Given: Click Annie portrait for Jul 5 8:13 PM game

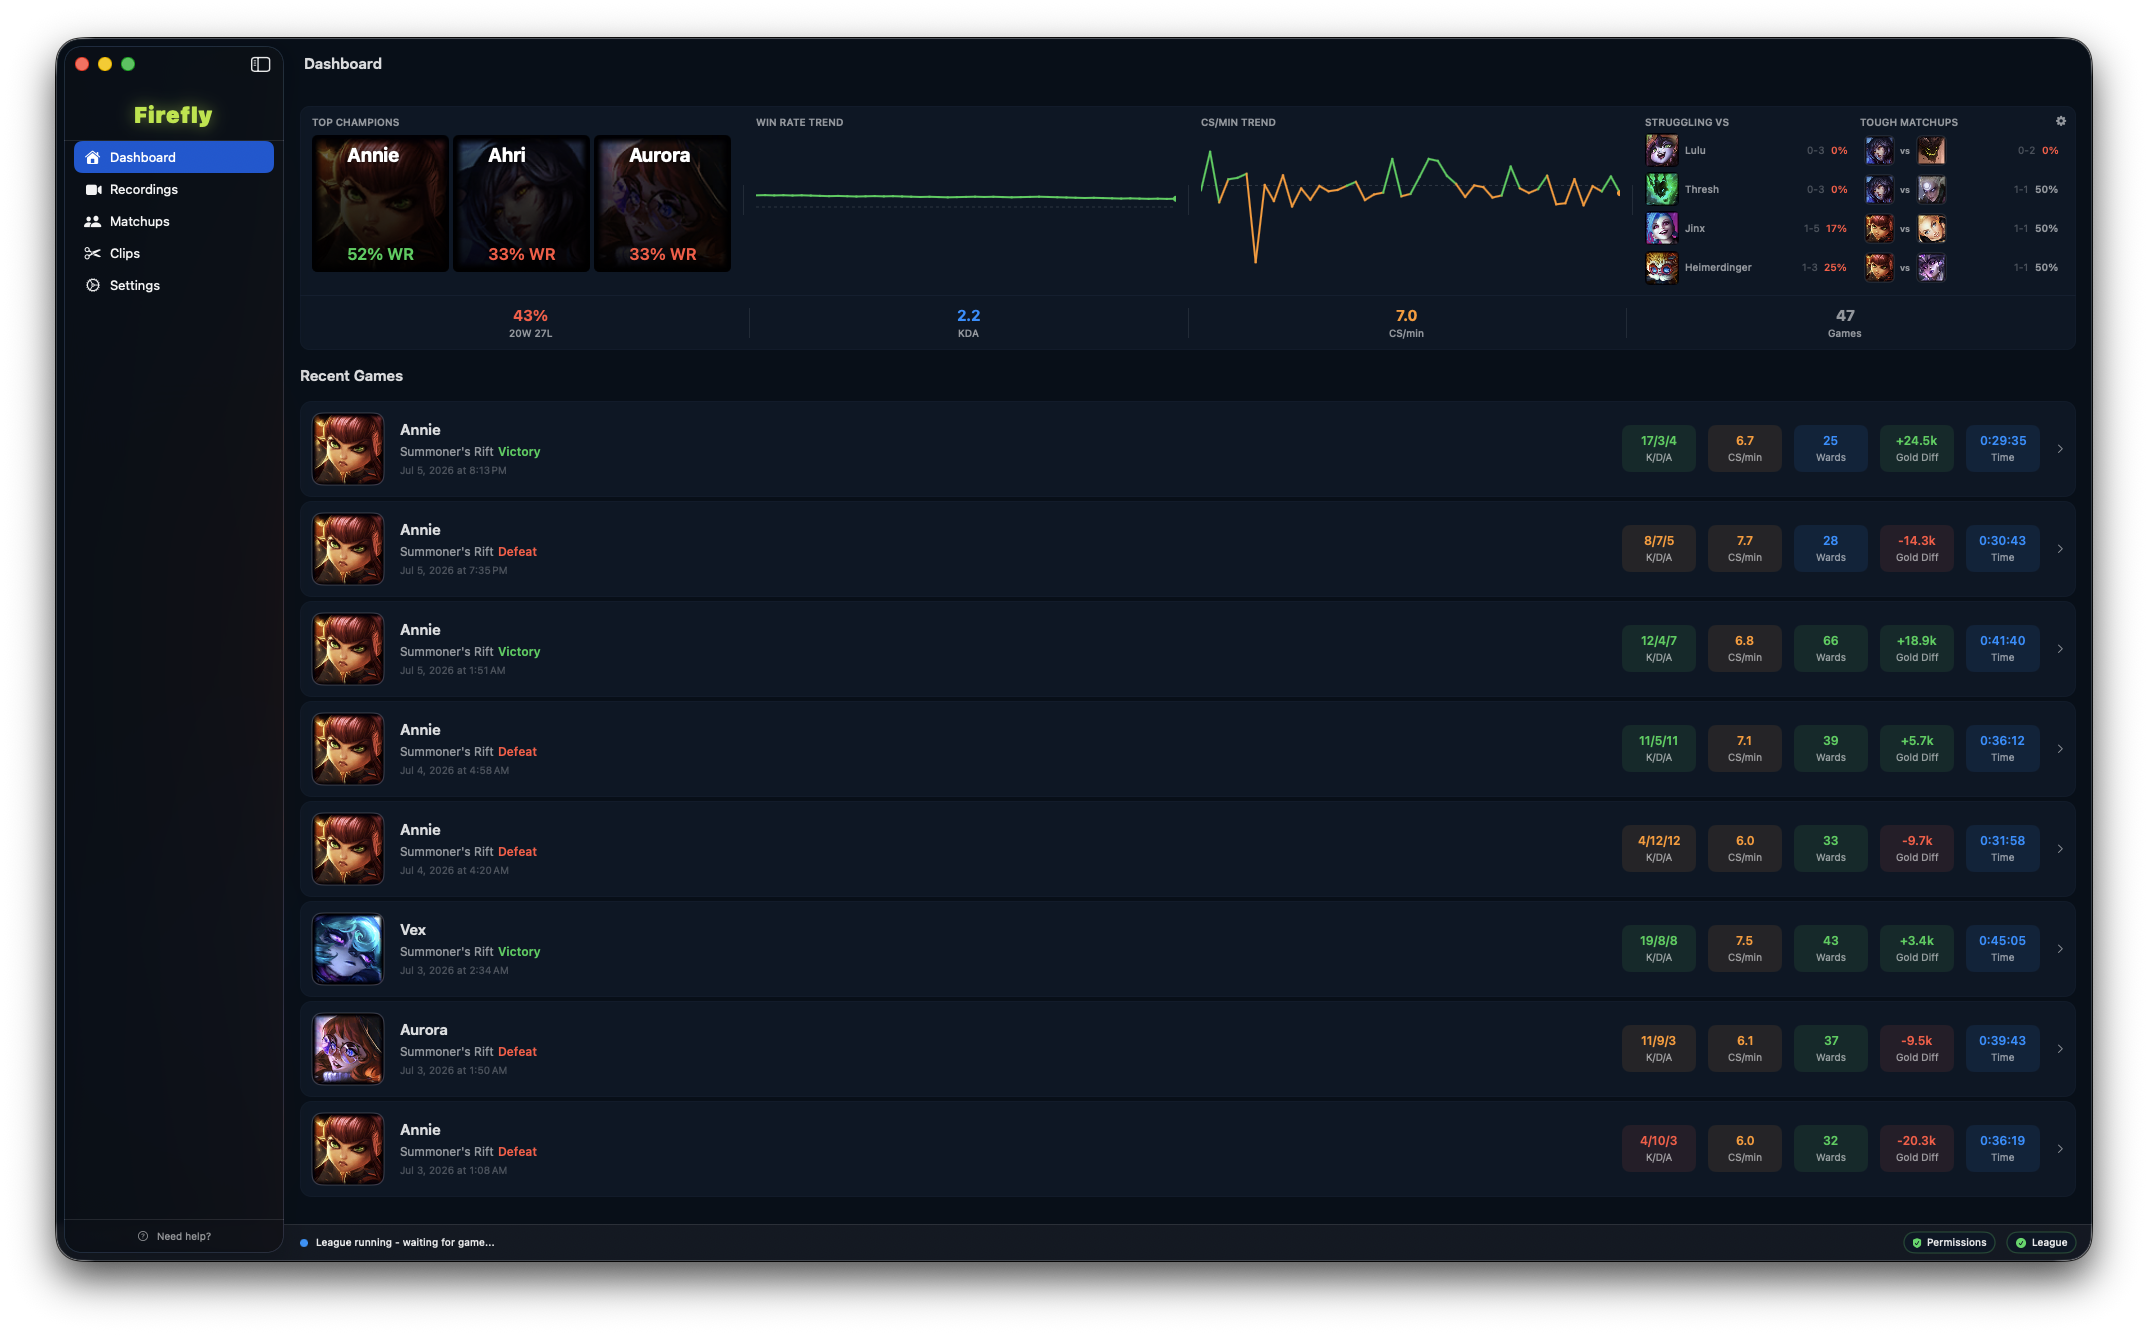Looking at the screenshot, I should click(x=348, y=449).
